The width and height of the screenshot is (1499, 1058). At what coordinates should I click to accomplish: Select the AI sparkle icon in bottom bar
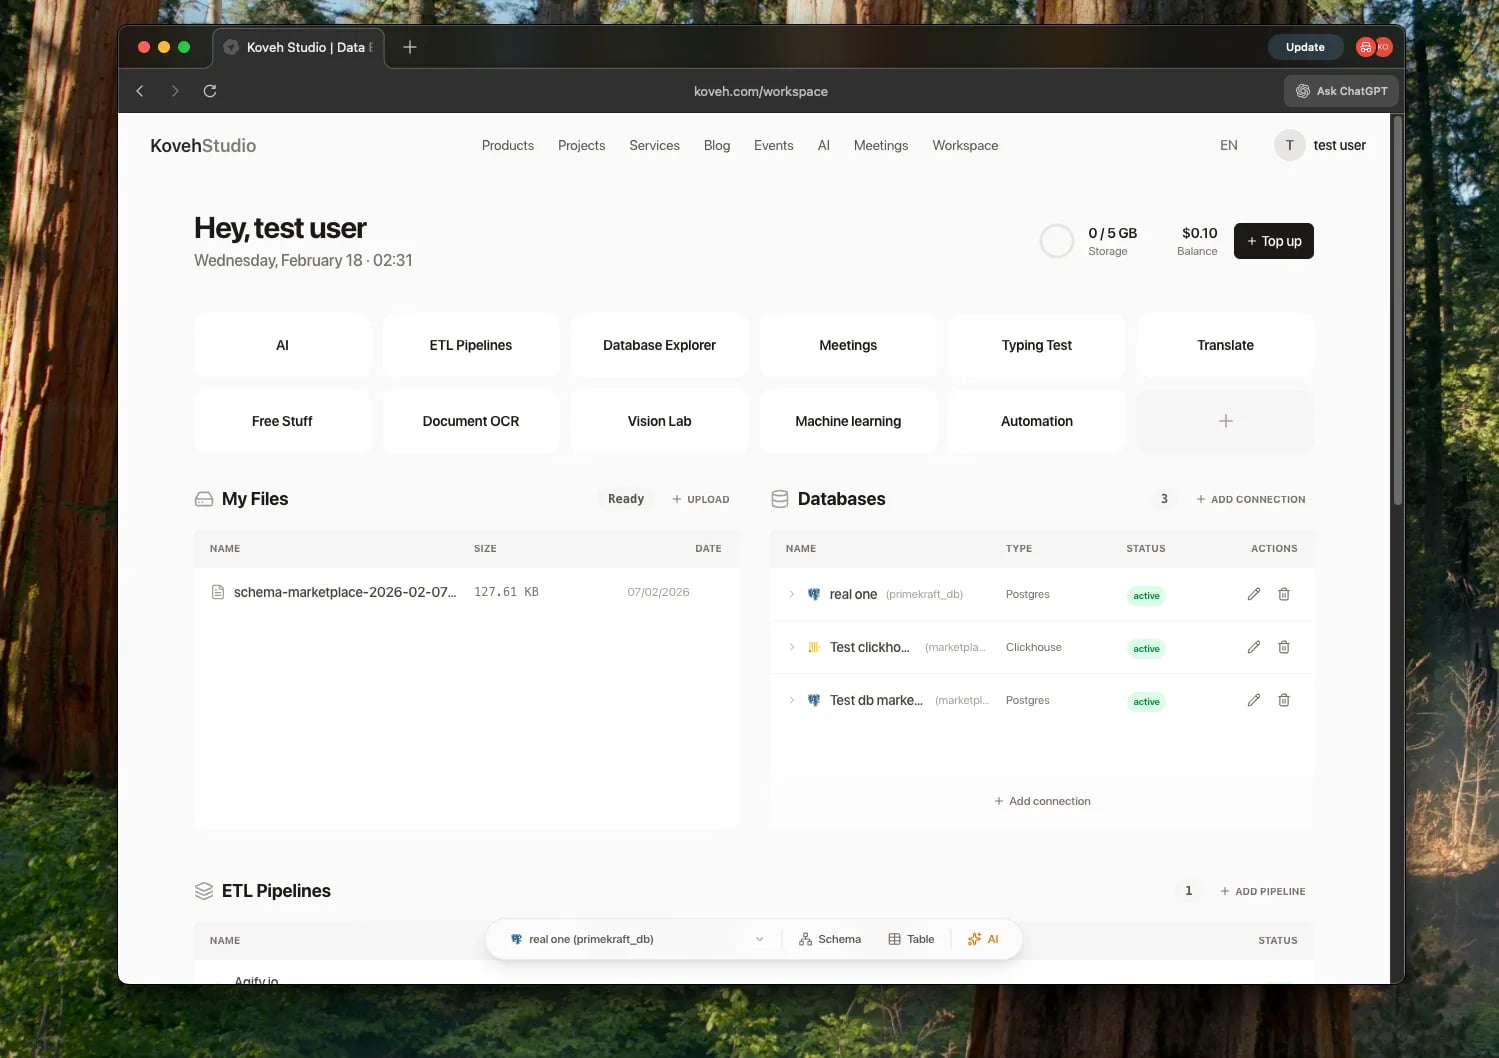pos(983,938)
